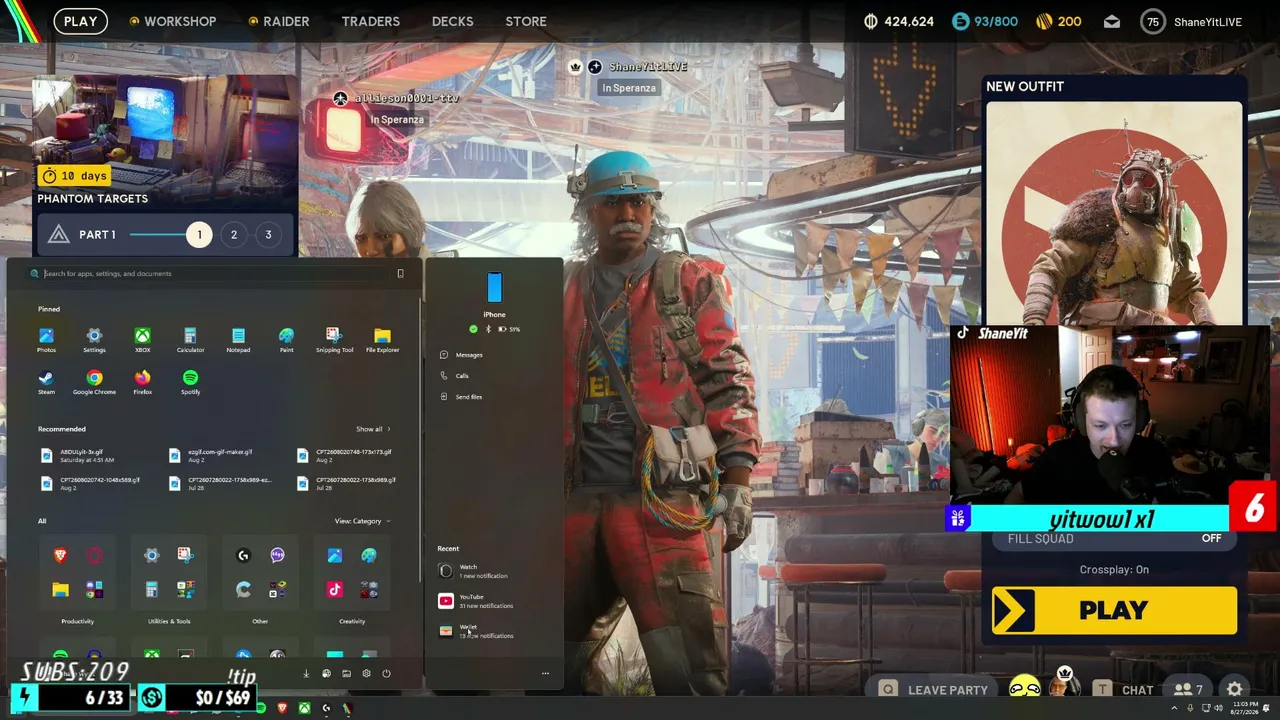The image size is (1280, 720).
Task: Go to the STORE tab
Action: click(526, 21)
